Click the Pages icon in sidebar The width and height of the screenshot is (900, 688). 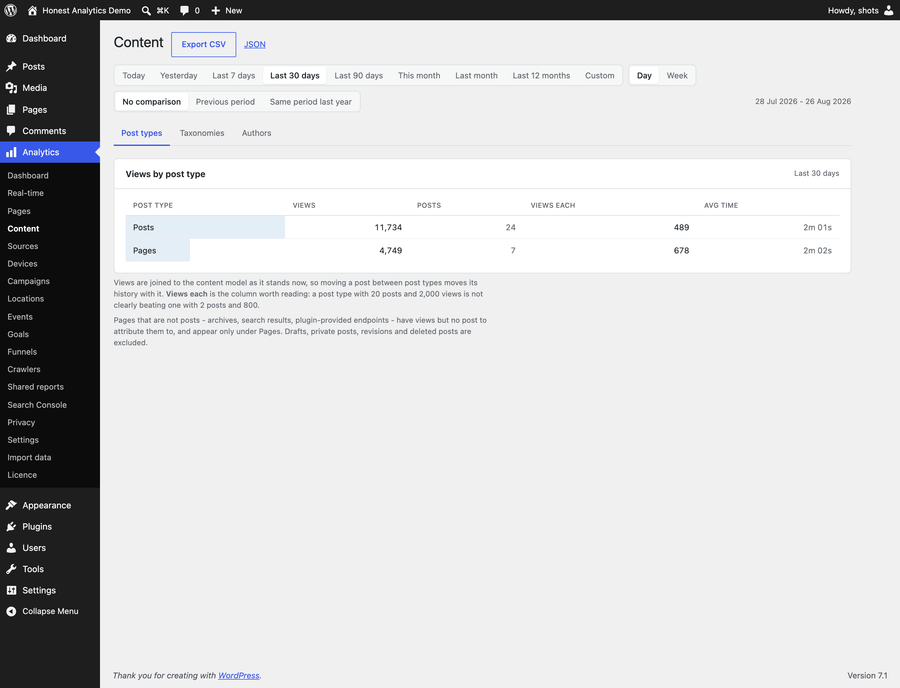[x=11, y=110]
